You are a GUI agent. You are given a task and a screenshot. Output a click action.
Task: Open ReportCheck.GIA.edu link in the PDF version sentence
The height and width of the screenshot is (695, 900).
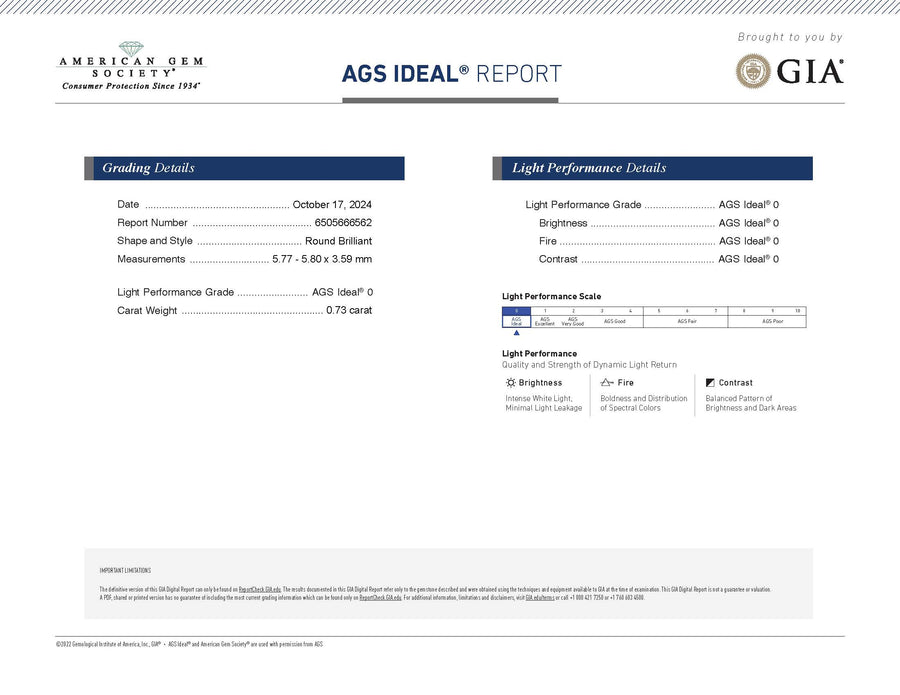(381, 597)
